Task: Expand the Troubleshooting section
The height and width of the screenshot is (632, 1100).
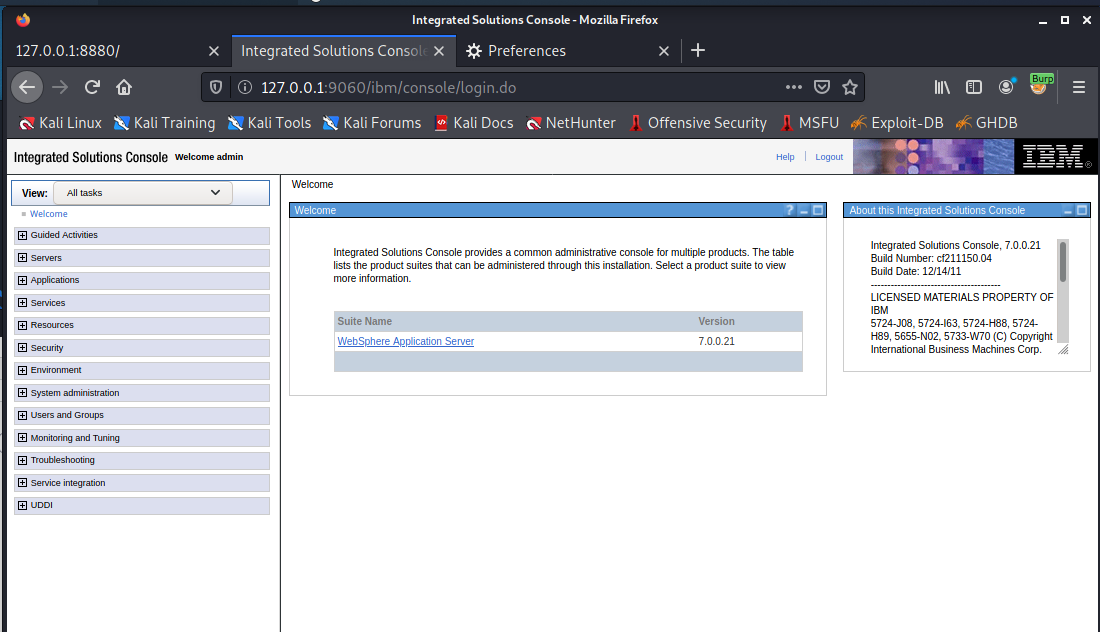Action: (22, 460)
